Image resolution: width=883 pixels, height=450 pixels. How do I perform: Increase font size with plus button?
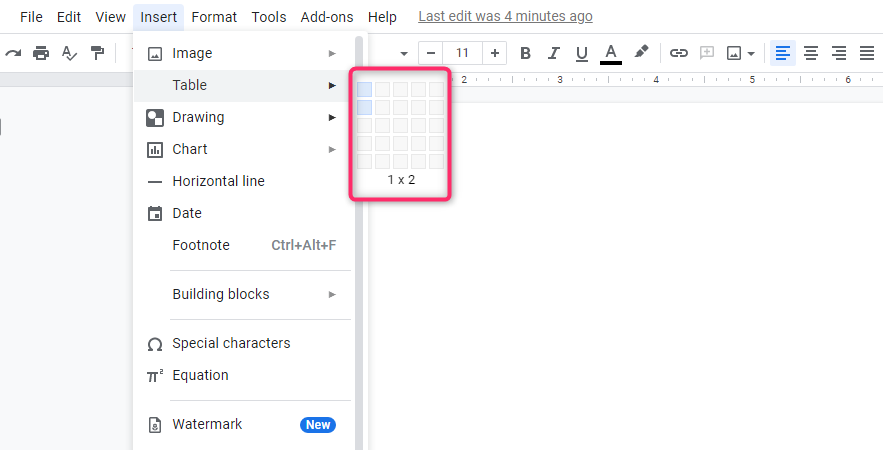pos(494,54)
